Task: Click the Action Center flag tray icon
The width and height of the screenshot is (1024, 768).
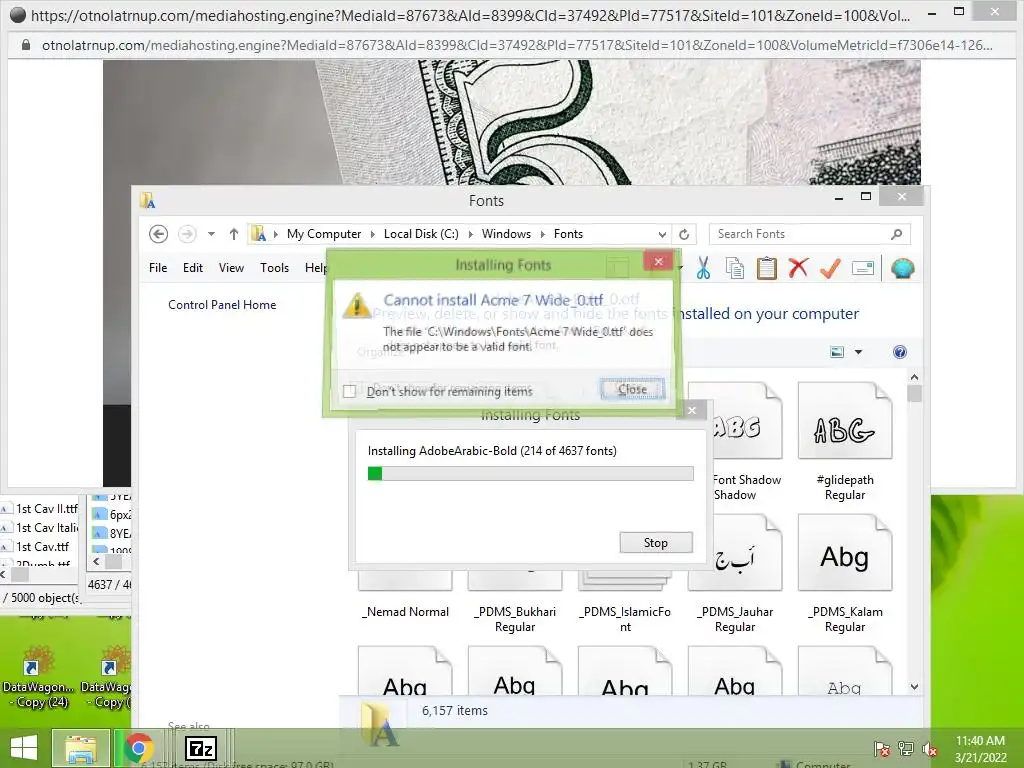Action: [881, 750]
